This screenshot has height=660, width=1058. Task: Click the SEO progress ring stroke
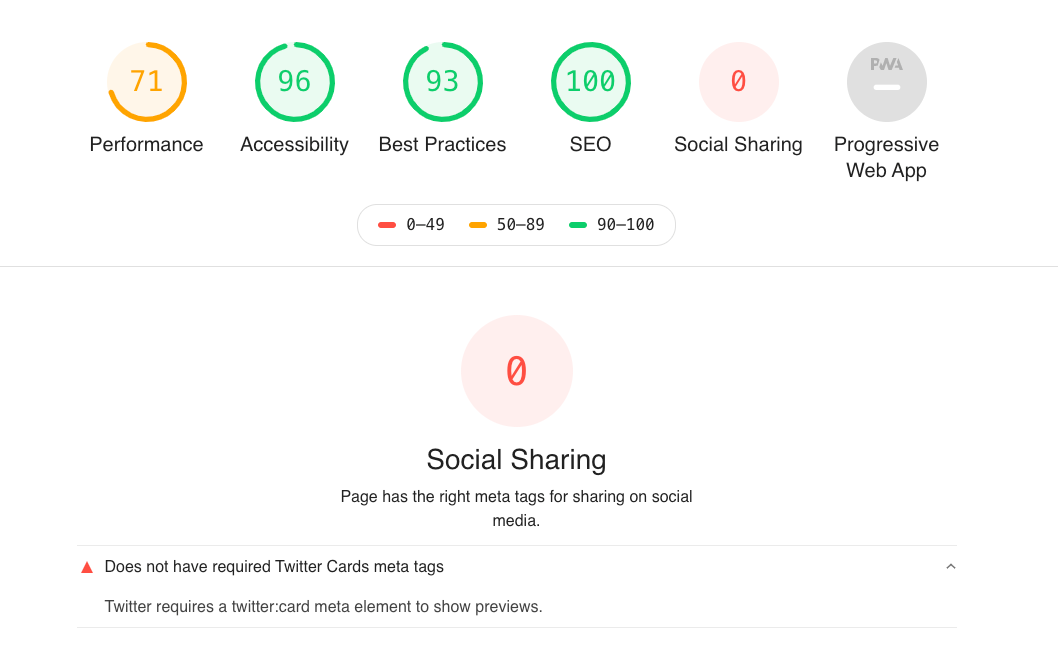click(x=590, y=44)
